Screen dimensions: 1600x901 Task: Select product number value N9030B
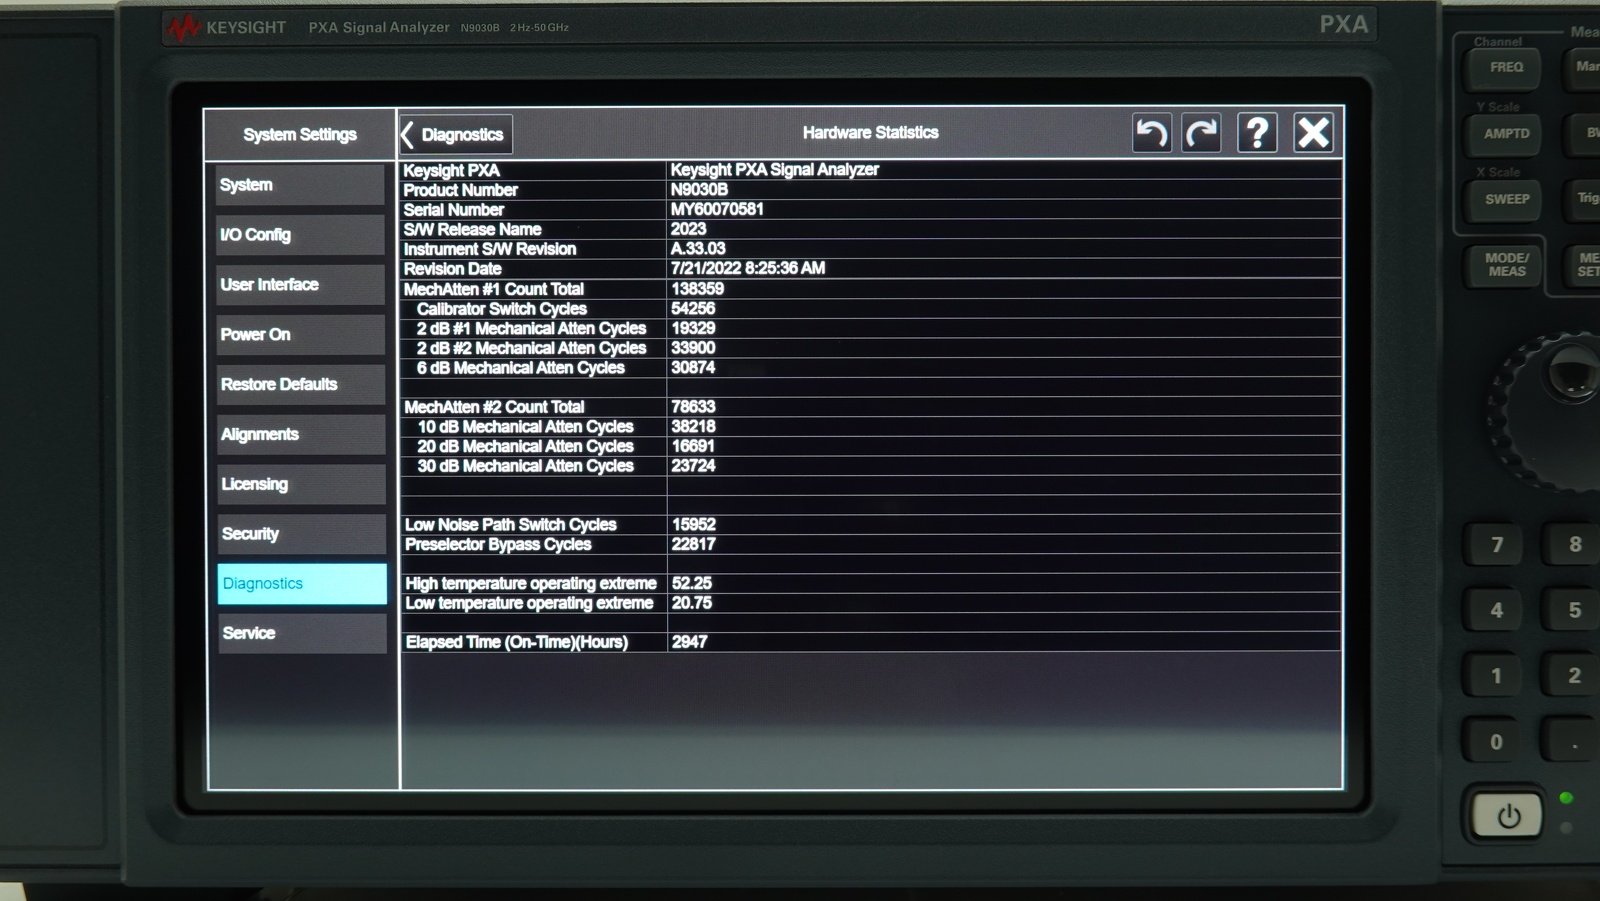pyautogui.click(x=699, y=189)
